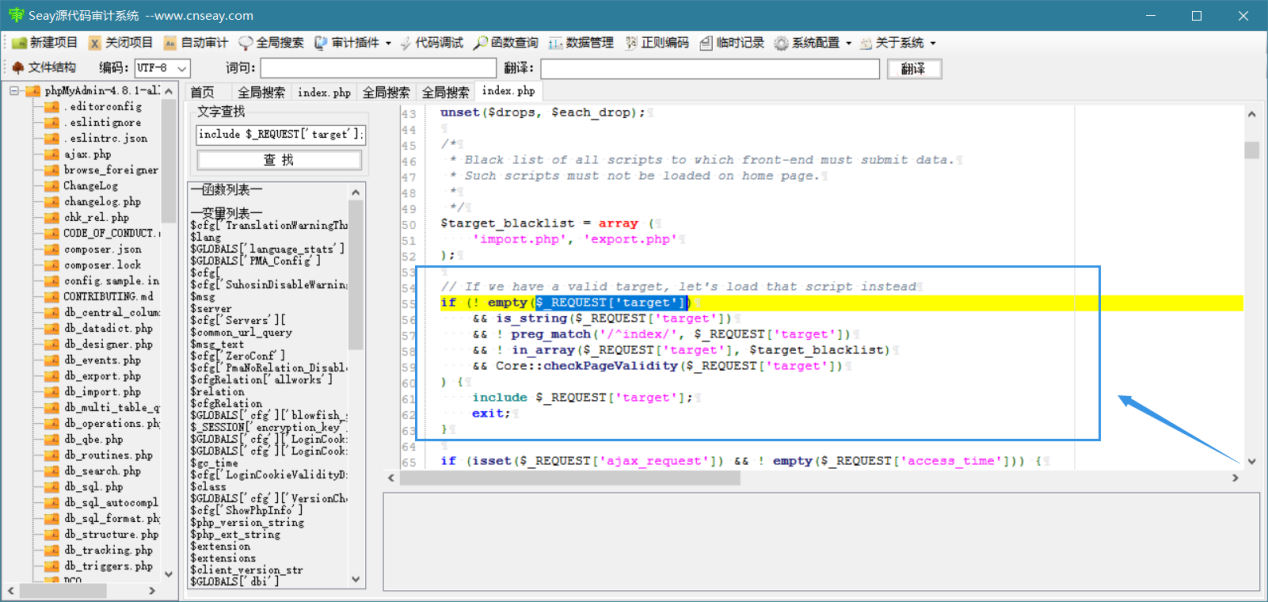Open 全局搜索 from the toolbar
The image size is (1268, 602).
(271, 43)
